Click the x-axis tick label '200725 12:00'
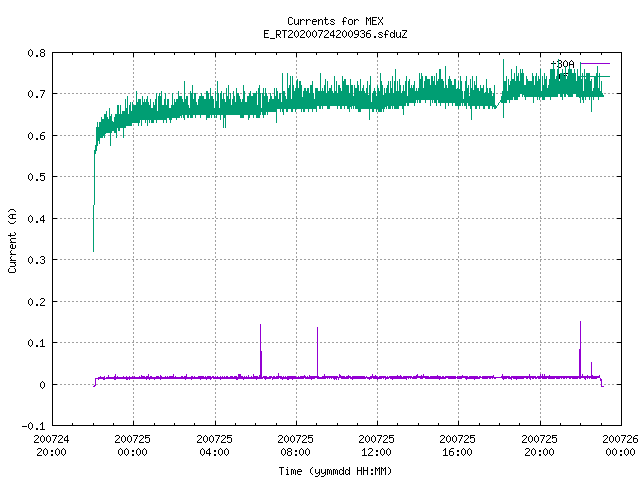This screenshot has width=640, height=480. [376, 446]
